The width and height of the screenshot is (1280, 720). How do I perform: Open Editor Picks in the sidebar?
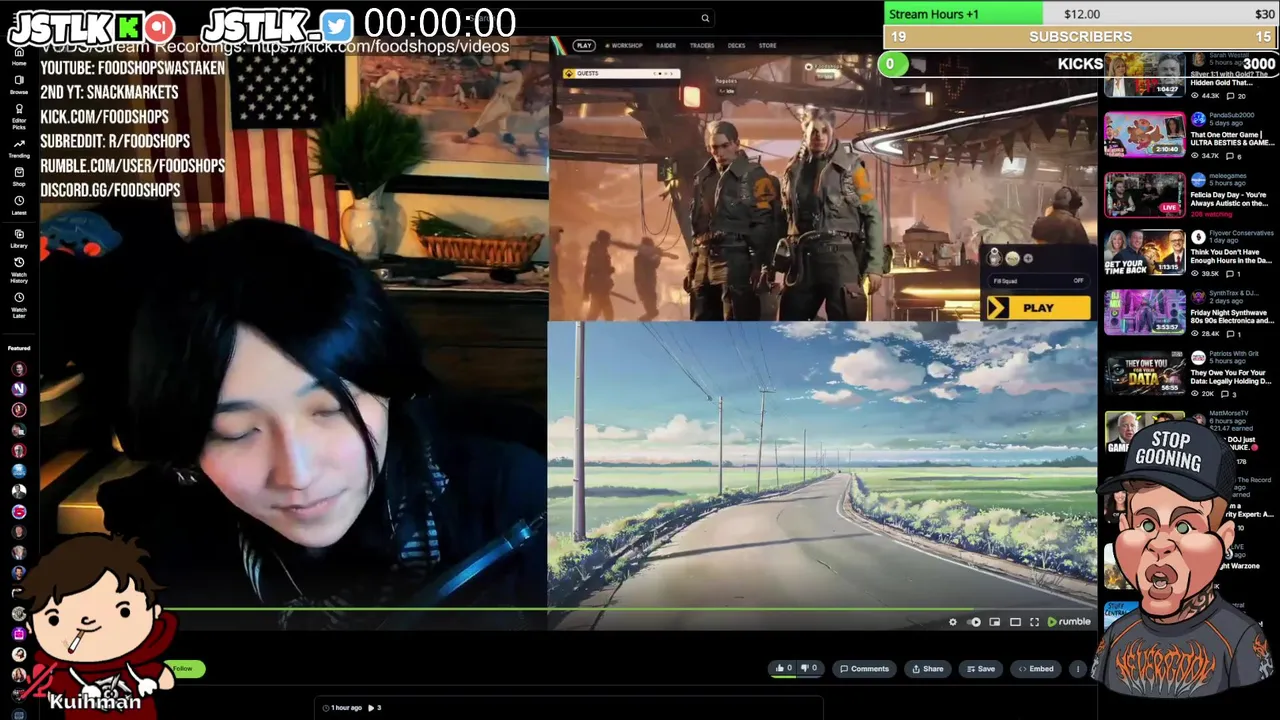[x=19, y=116]
